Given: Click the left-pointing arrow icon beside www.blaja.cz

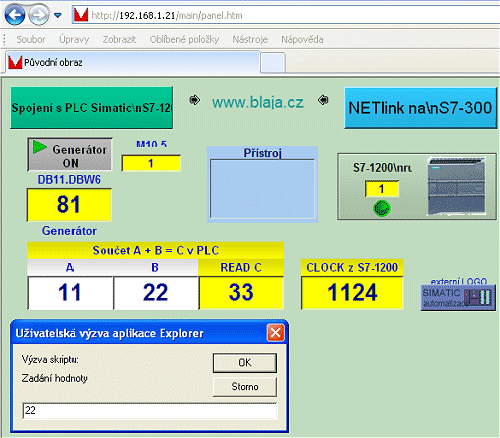Looking at the screenshot, I should [x=323, y=100].
